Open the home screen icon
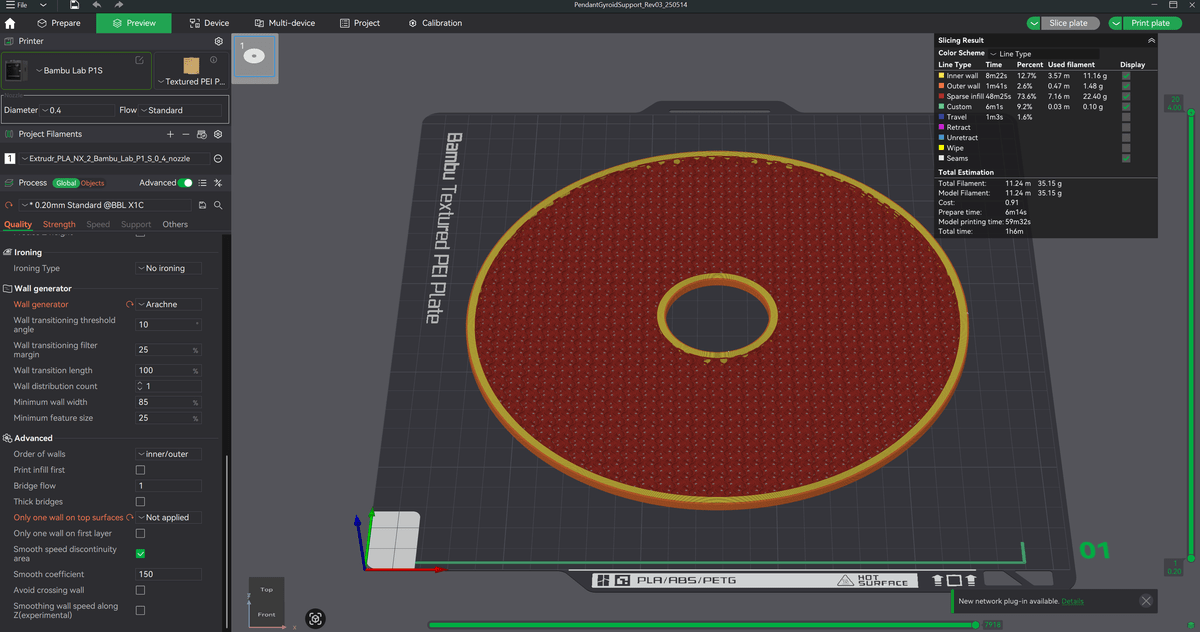The width and height of the screenshot is (1200, 632). pos(10,23)
